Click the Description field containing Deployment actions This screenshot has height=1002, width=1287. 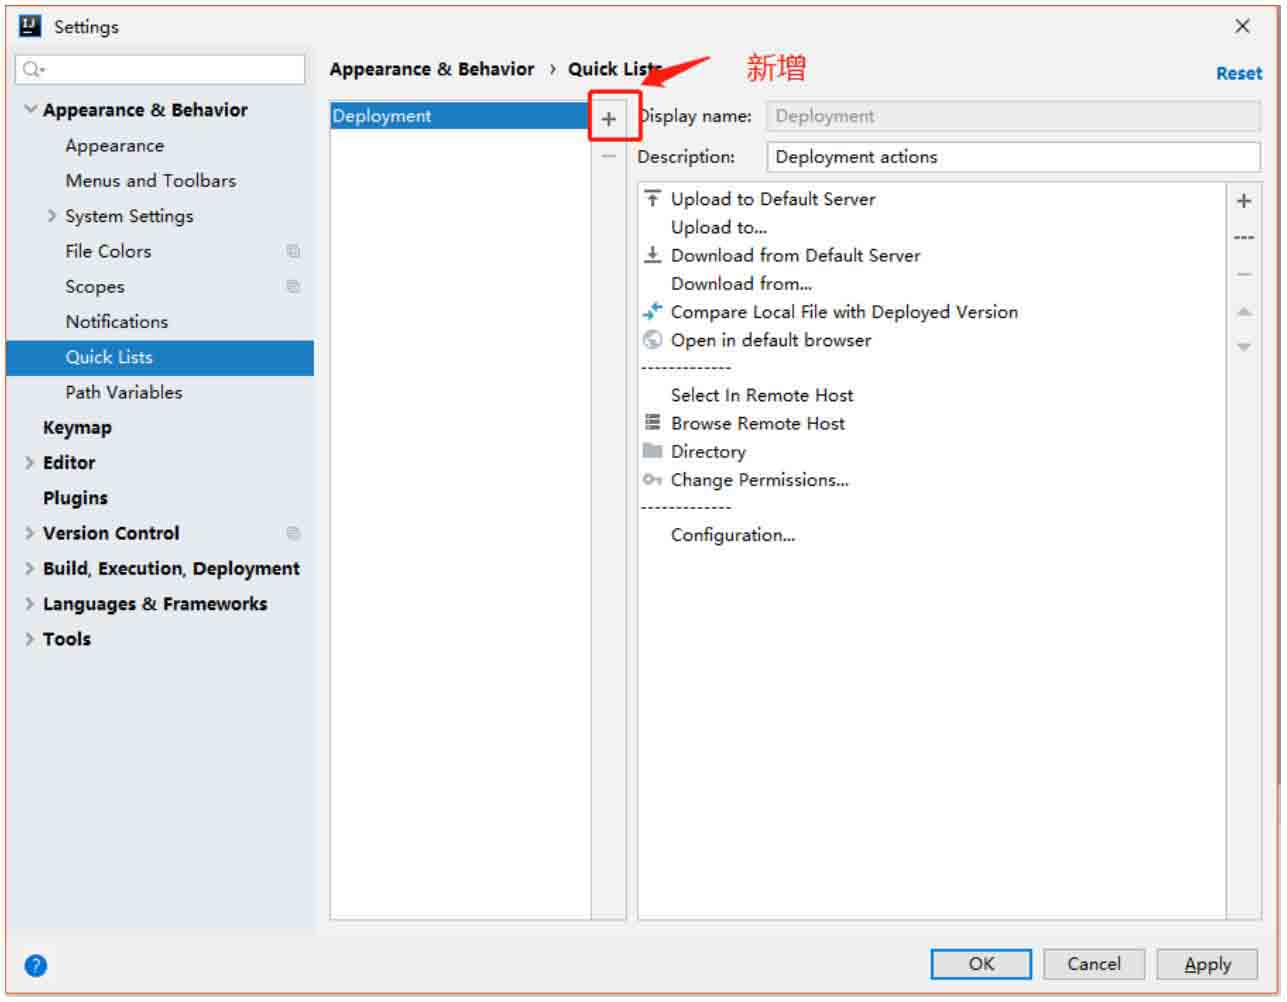(x=1013, y=157)
